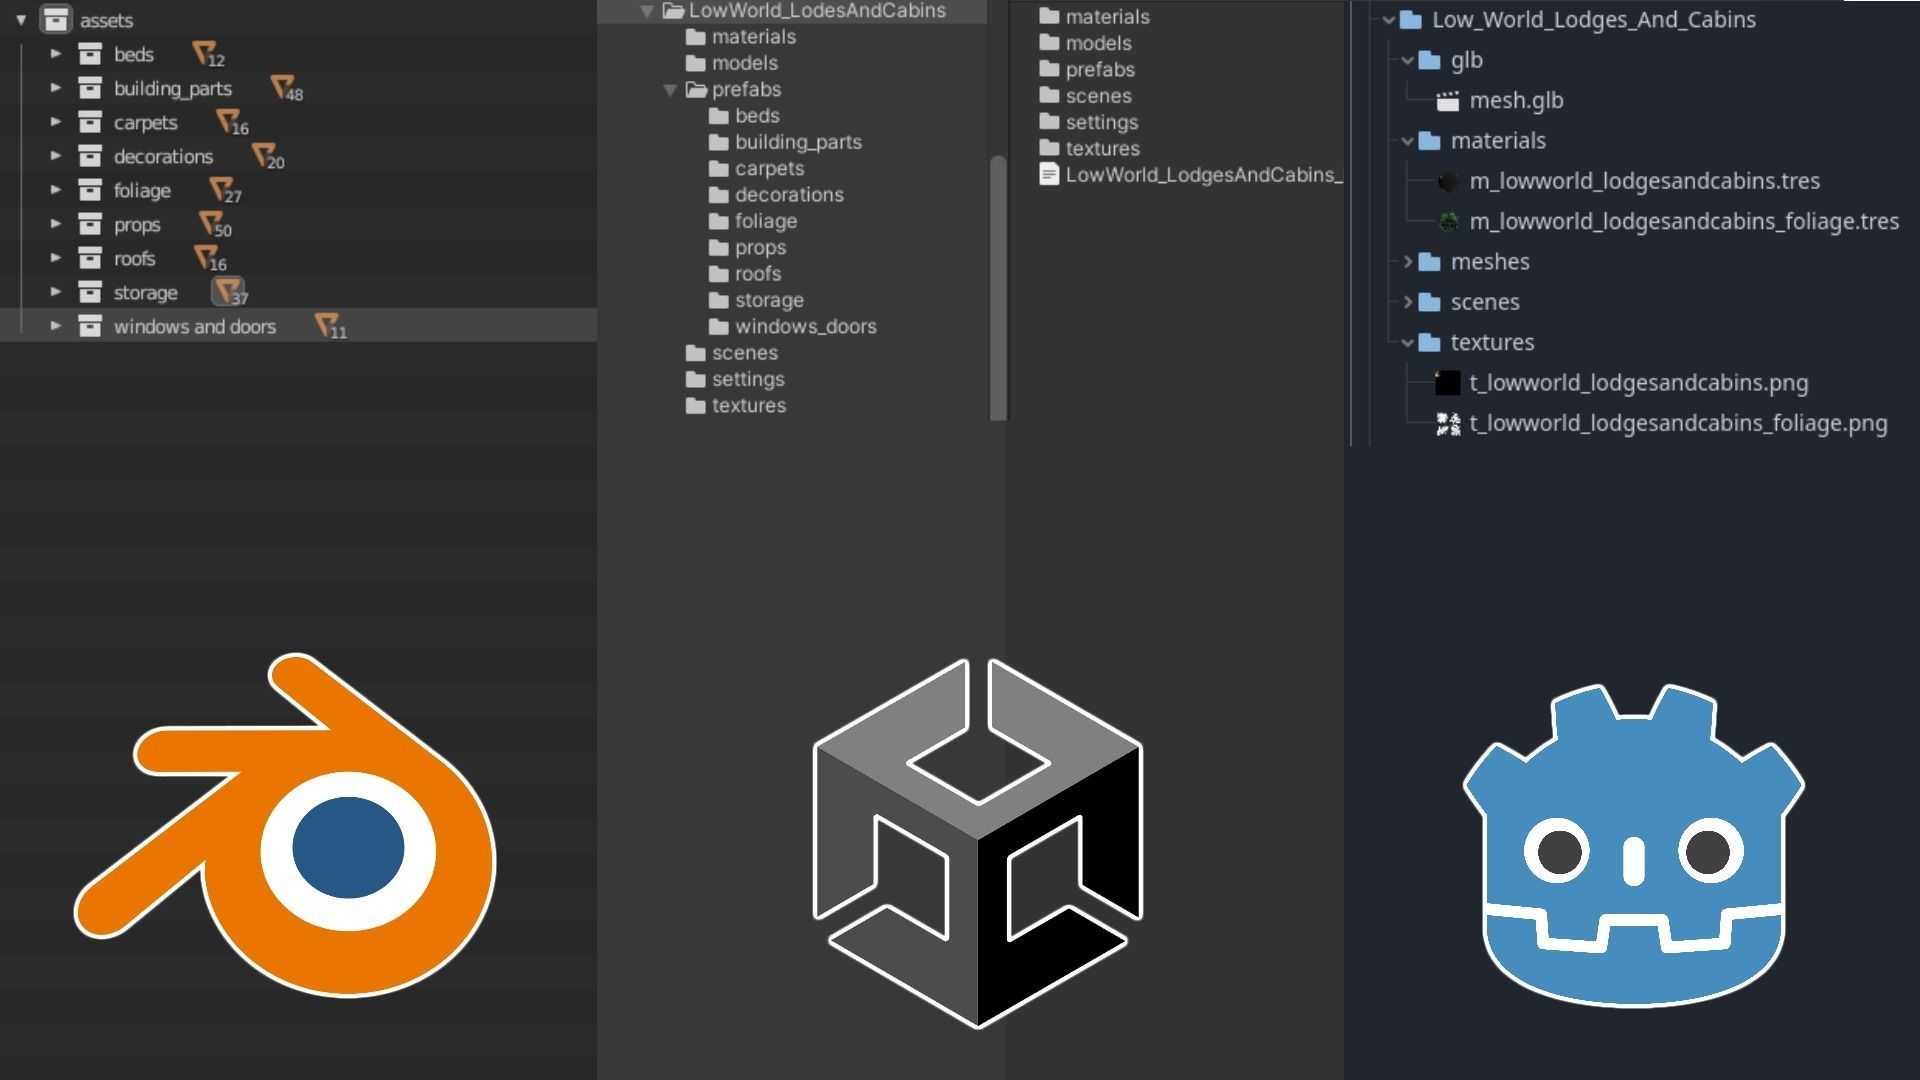The width and height of the screenshot is (1920, 1080).
Task: Expand the carpets collection arrow
Action: (x=56, y=122)
